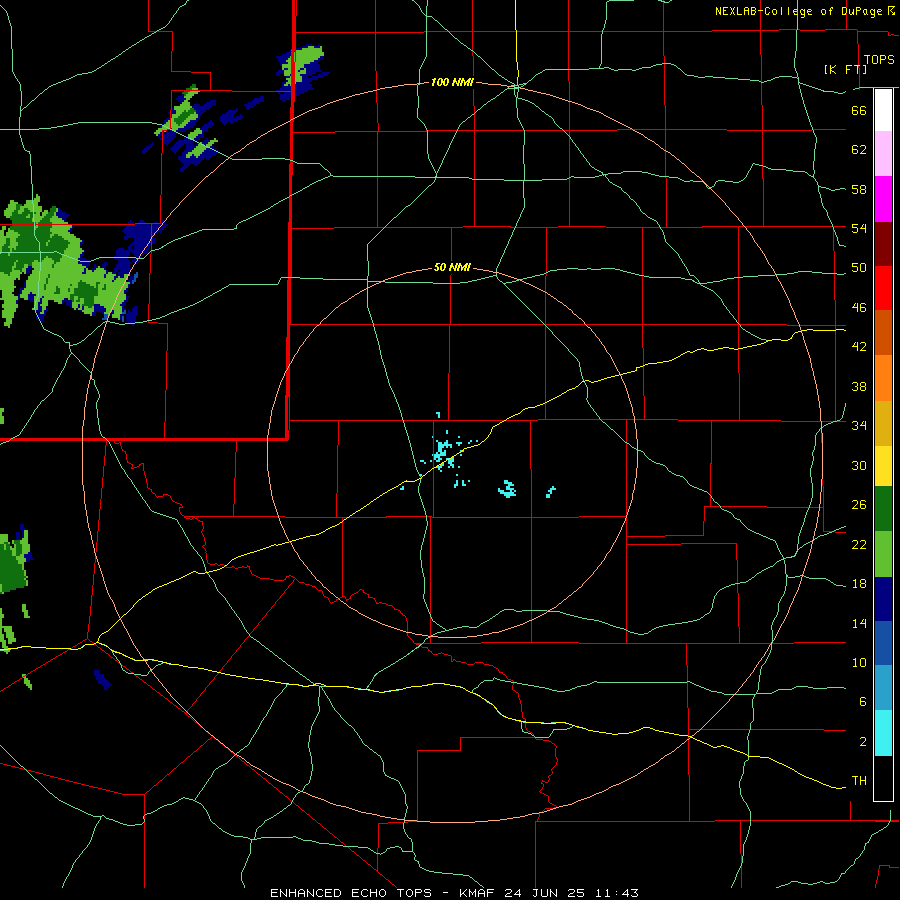Click the KMAF station identifier
Viewport: 900px width, 900px height.
click(476, 893)
